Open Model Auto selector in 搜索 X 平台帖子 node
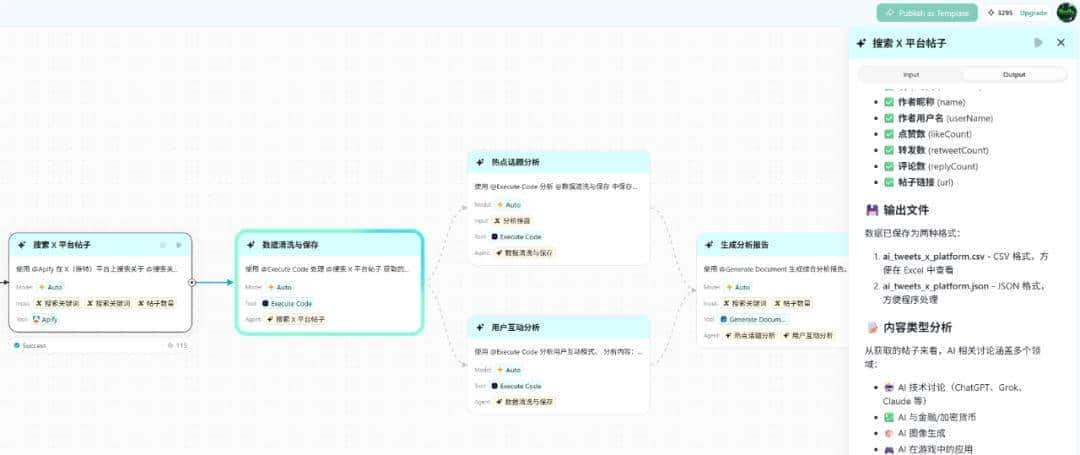 52,287
